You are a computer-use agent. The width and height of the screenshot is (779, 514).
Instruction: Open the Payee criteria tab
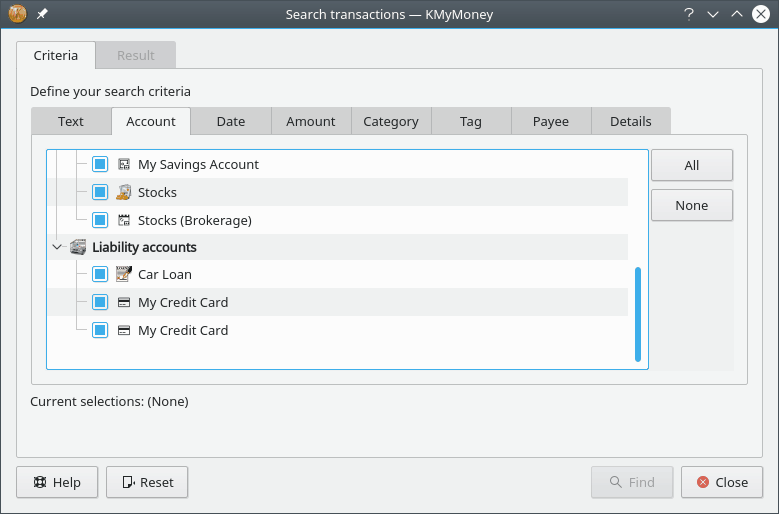tap(551, 121)
